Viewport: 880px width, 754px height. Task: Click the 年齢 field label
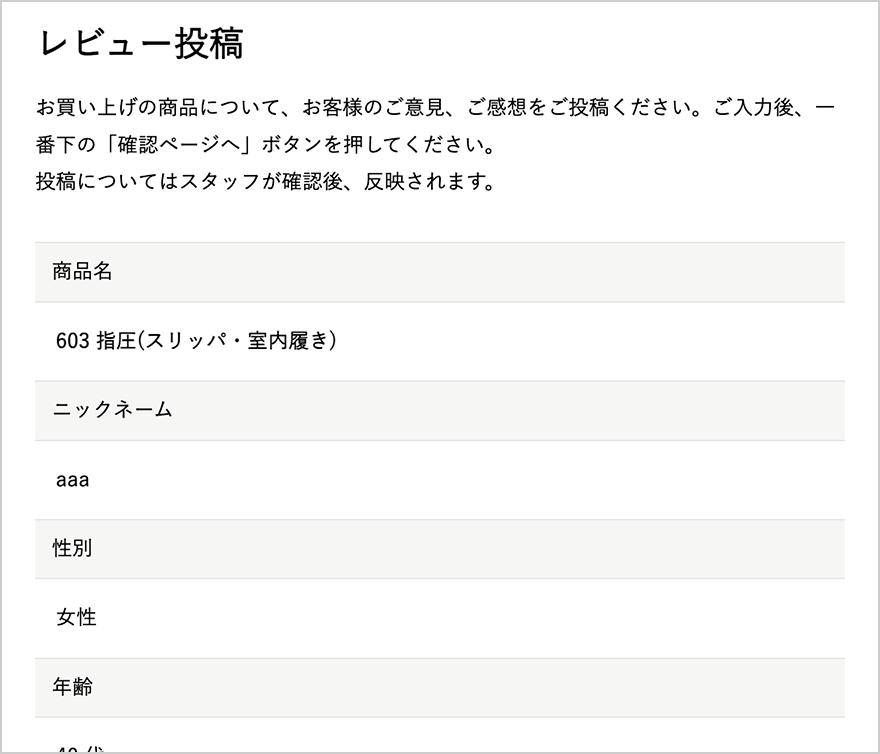pyautogui.click(x=72, y=687)
